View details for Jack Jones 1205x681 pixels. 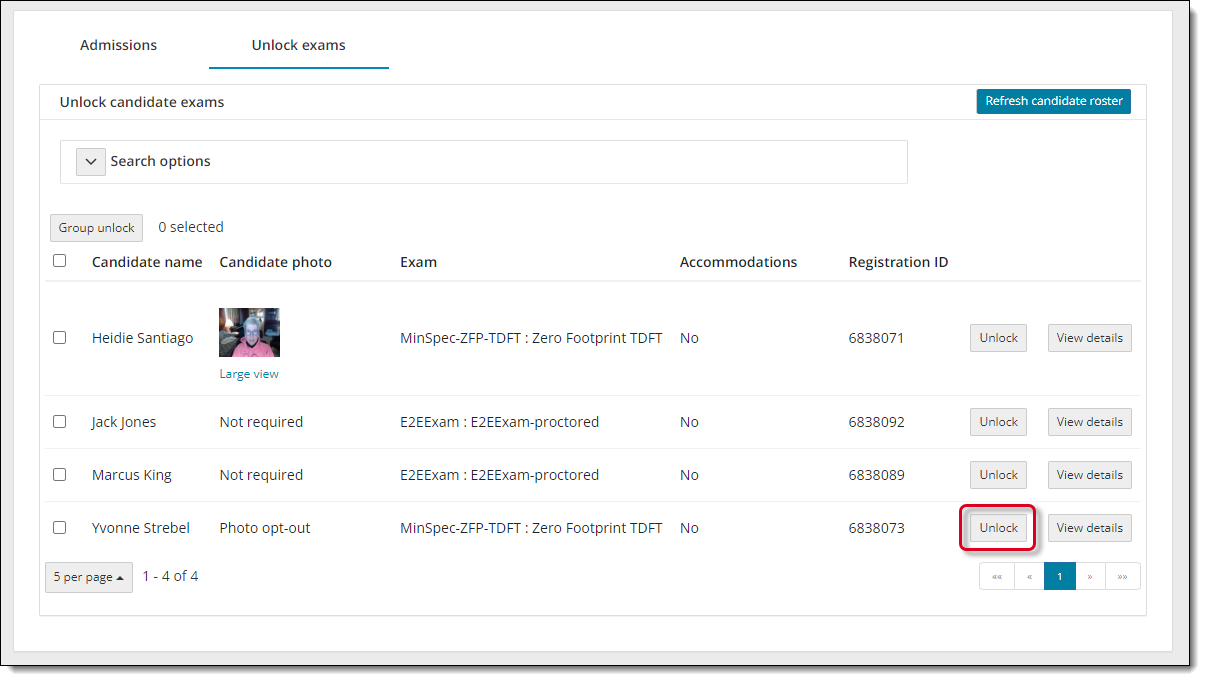coord(1089,422)
